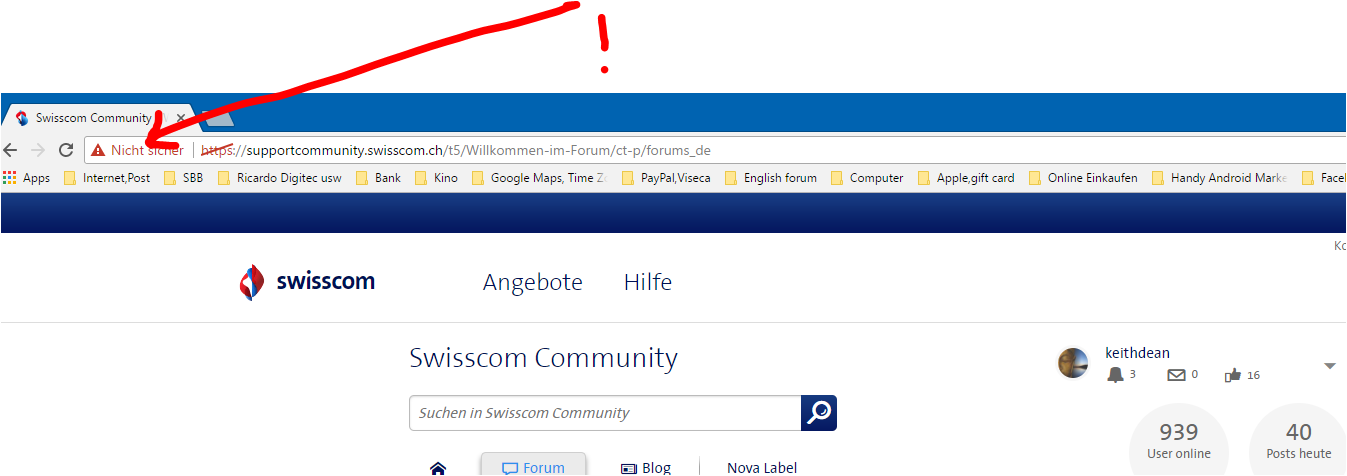Screen dimensions: 1347x476
Task: Click the search magnifier button
Action: [819, 413]
